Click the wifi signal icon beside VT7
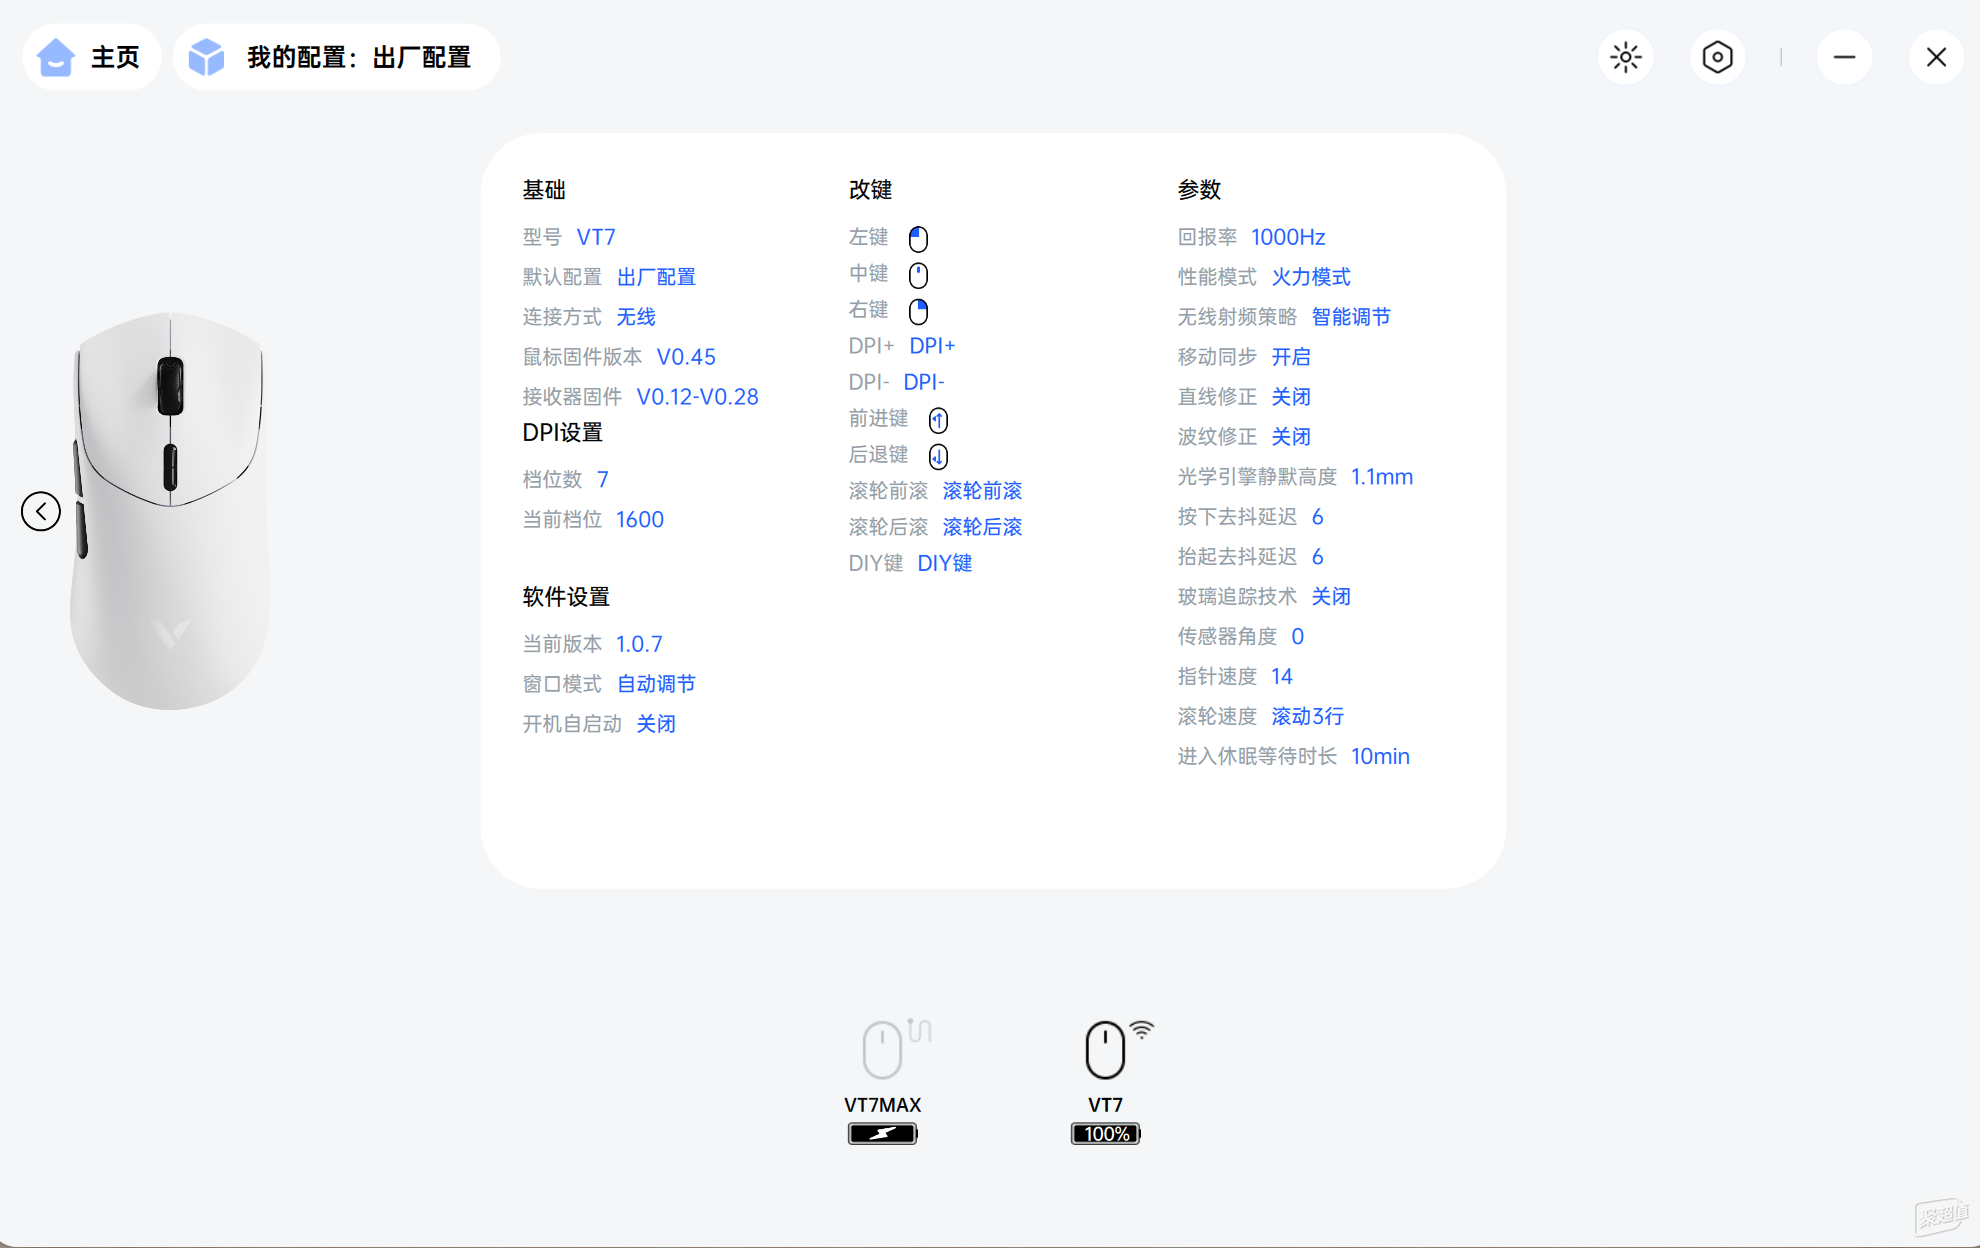The height and width of the screenshot is (1248, 1980). 1142,1029
